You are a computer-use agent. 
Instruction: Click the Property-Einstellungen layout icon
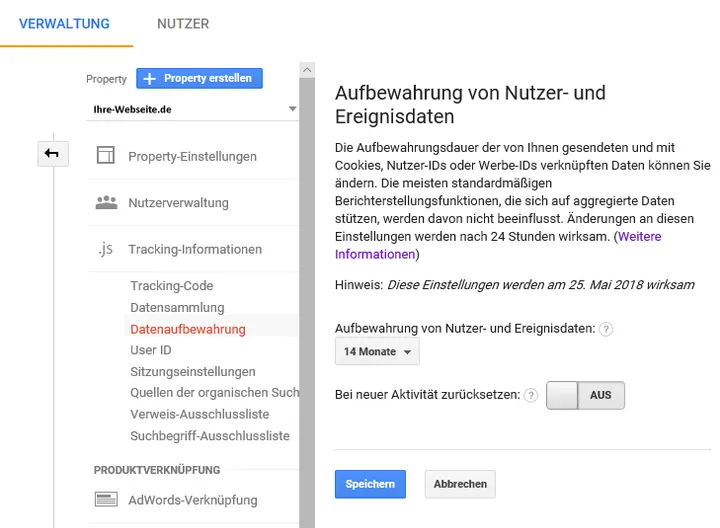[x=106, y=155]
